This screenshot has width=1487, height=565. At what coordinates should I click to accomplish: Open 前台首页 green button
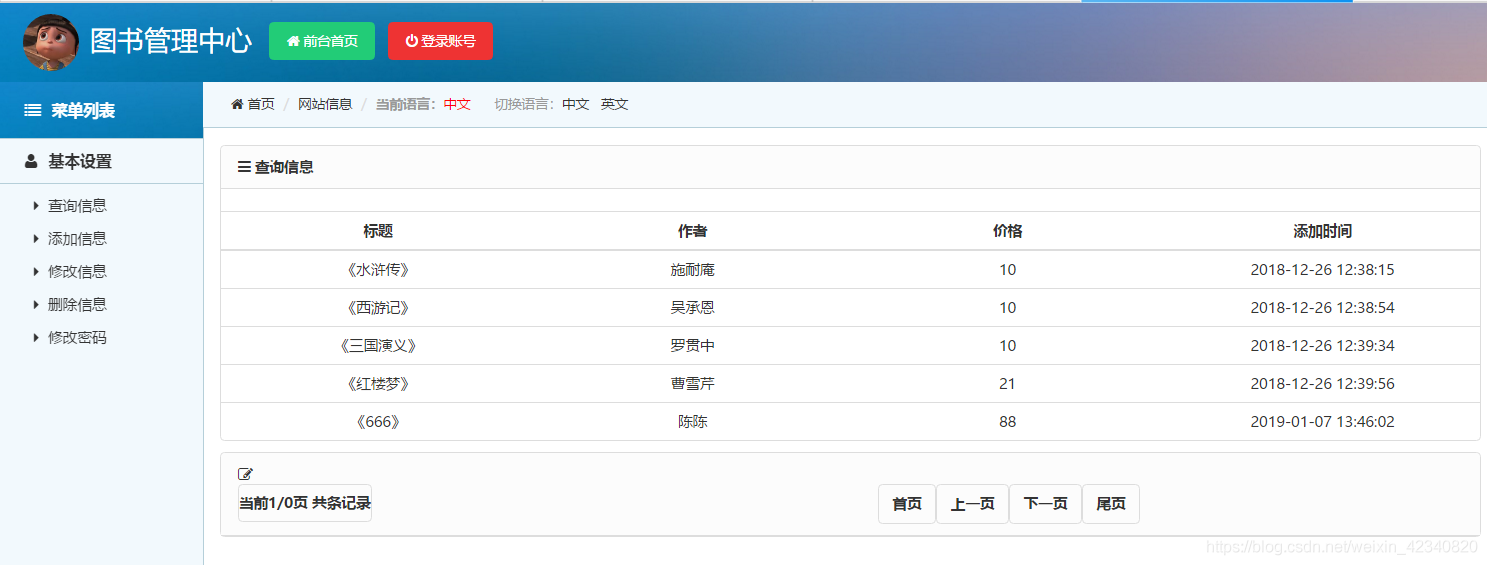pyautogui.click(x=322, y=41)
